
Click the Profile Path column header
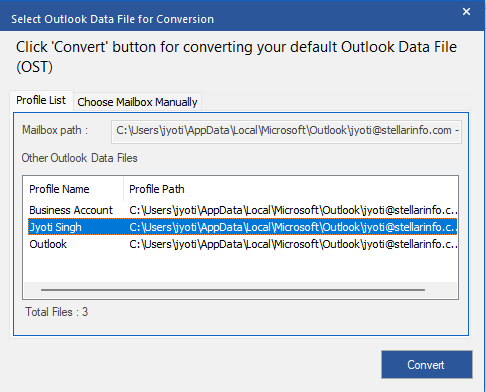pyautogui.click(x=291, y=189)
